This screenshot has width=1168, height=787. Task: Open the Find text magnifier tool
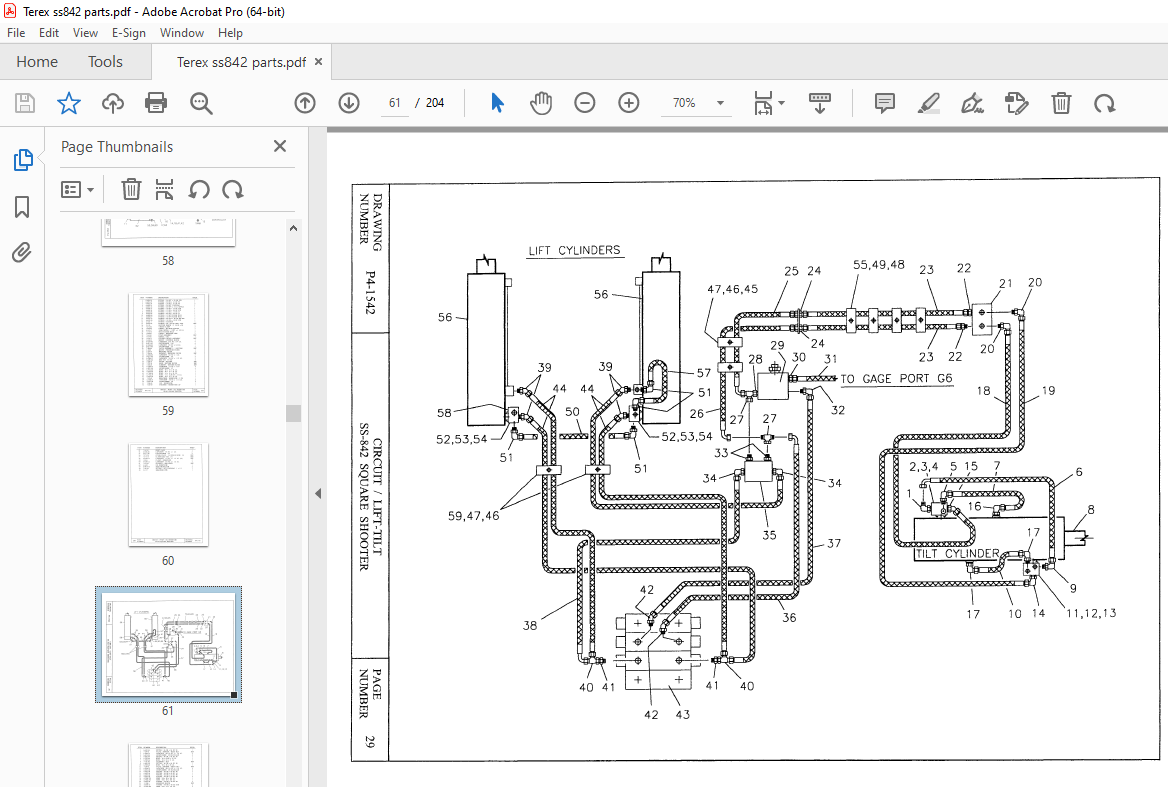click(x=201, y=103)
